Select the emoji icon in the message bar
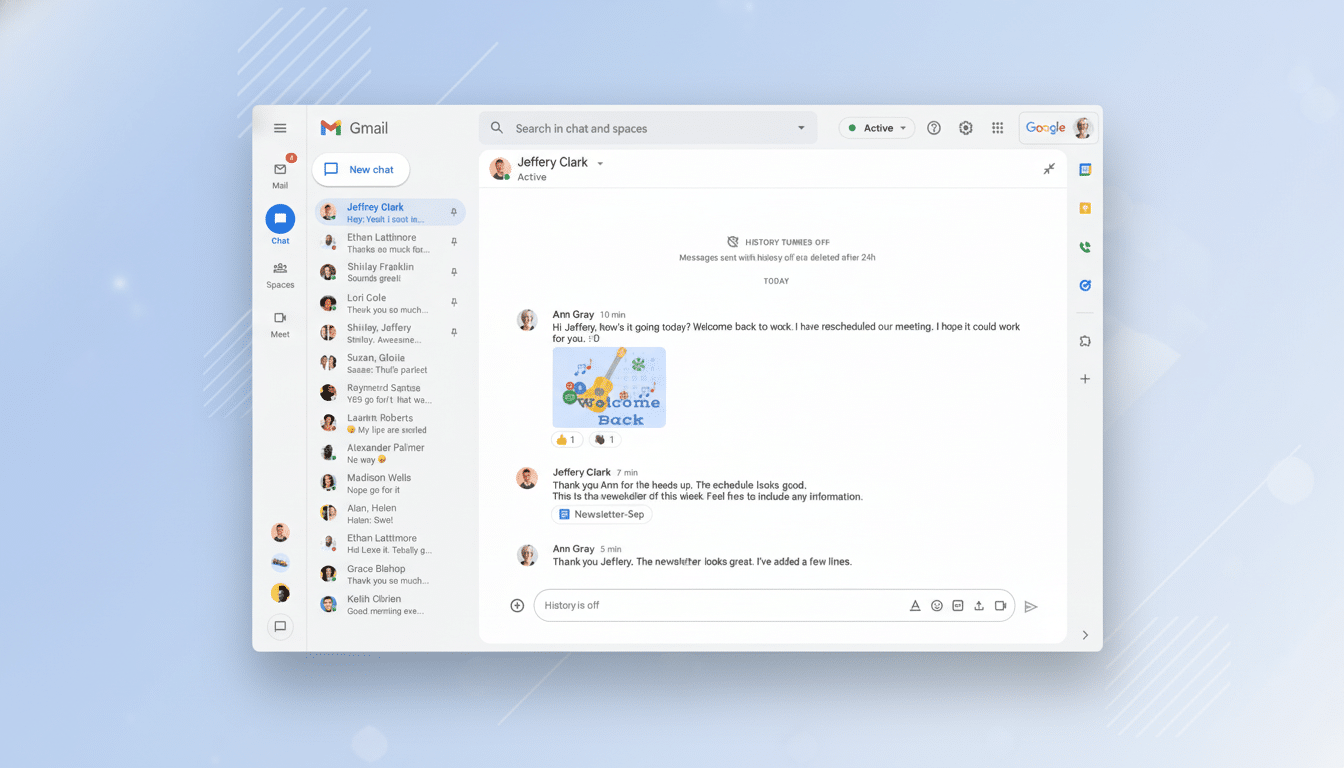 937,605
